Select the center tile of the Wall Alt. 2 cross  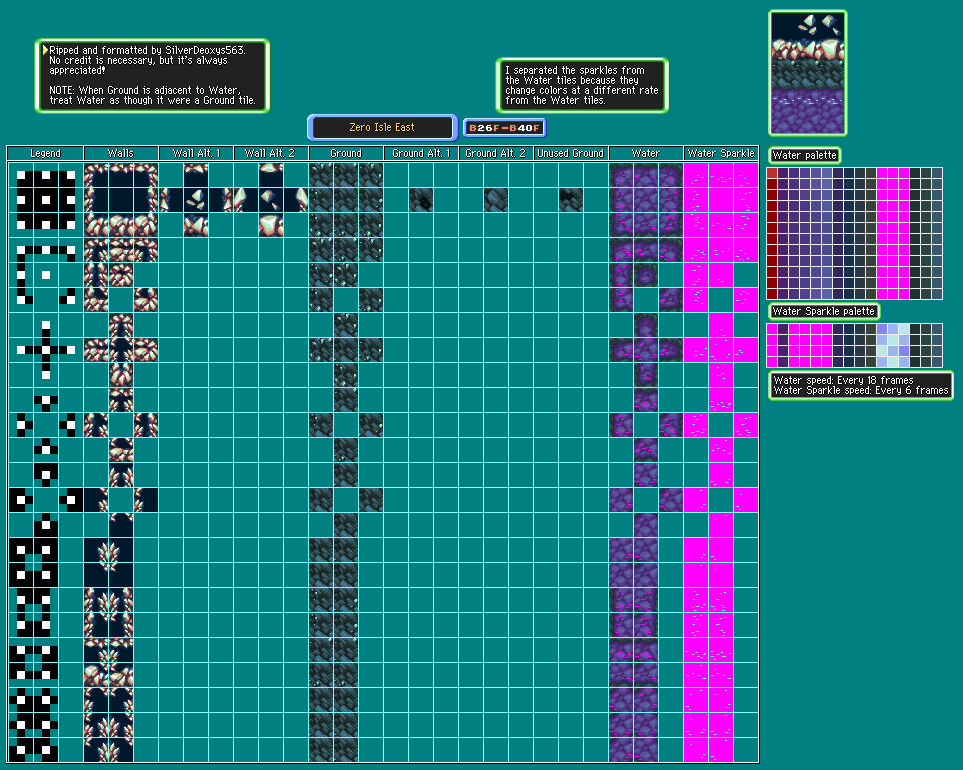[x=271, y=200]
